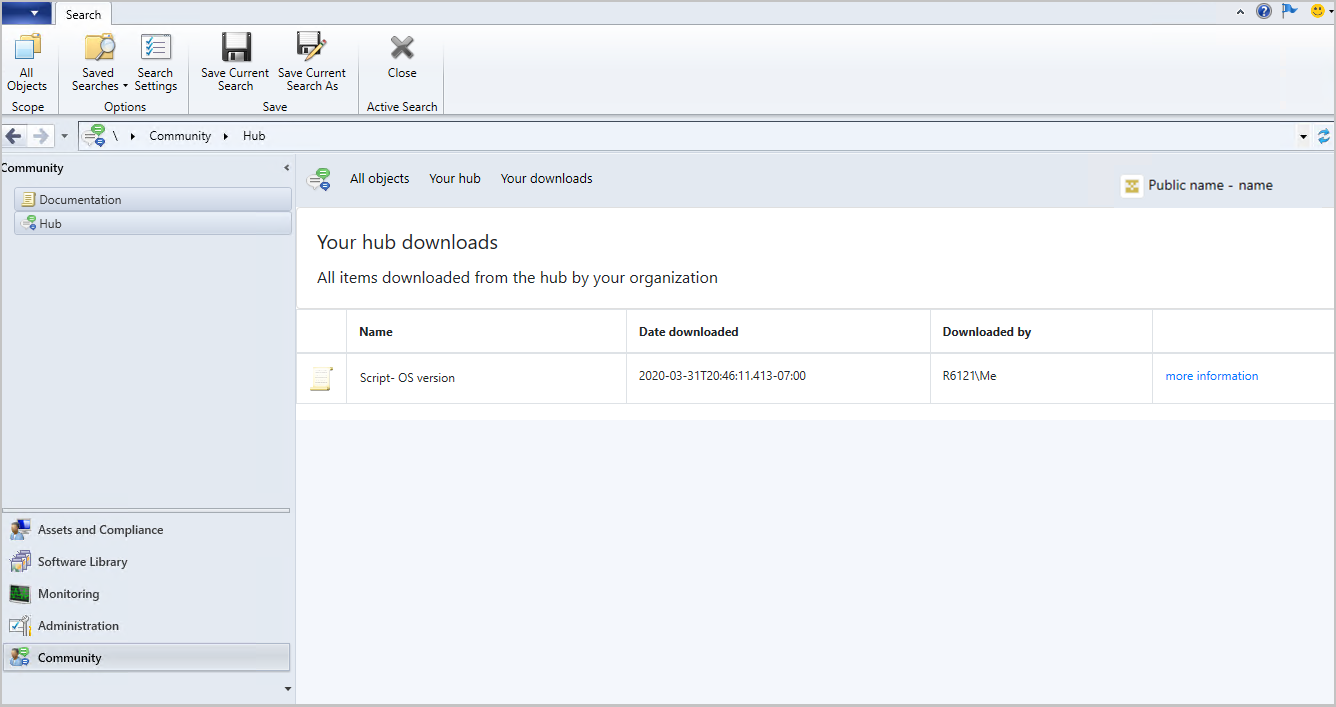This screenshot has height=707, width=1336.
Task: Collapse the Community navigation pane
Action: coord(287,168)
